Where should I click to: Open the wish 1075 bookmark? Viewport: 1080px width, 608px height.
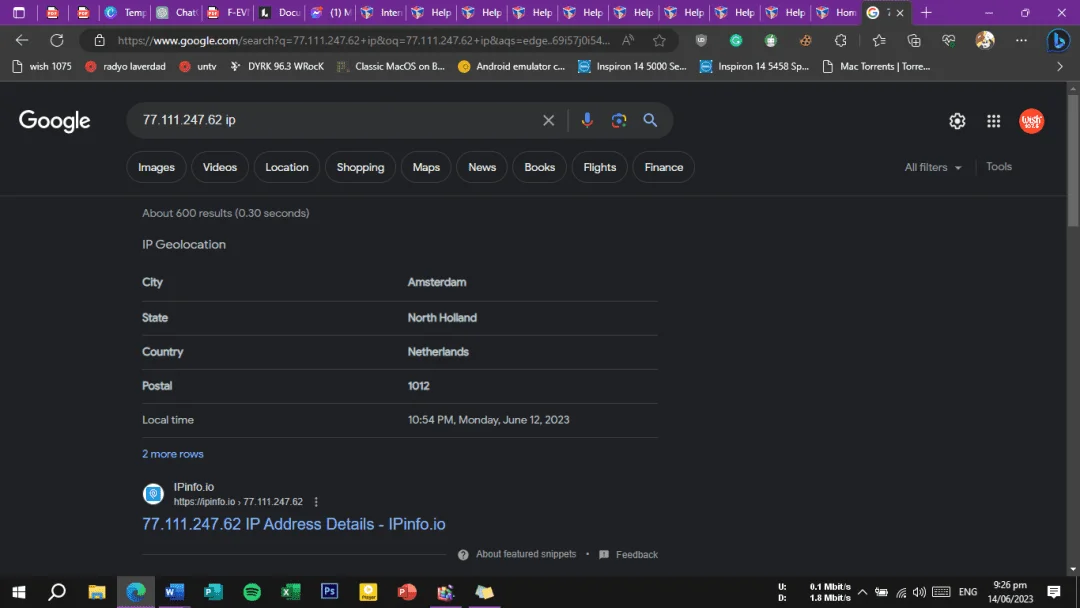coord(42,67)
